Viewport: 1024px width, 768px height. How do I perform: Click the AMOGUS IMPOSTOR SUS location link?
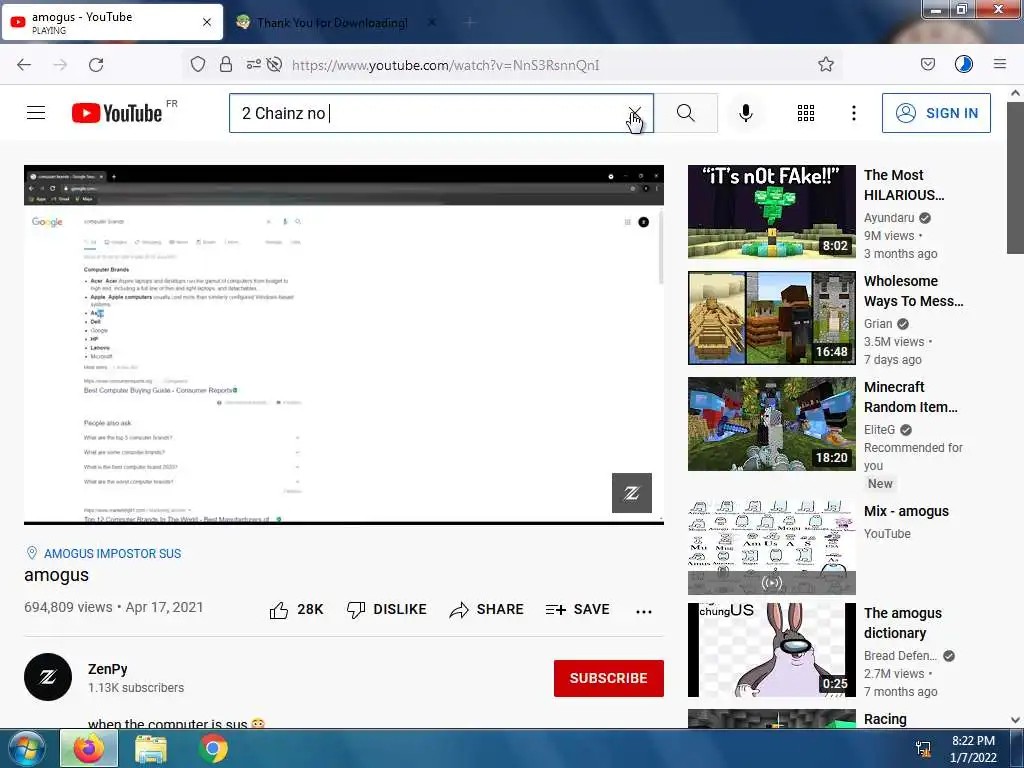click(112, 553)
